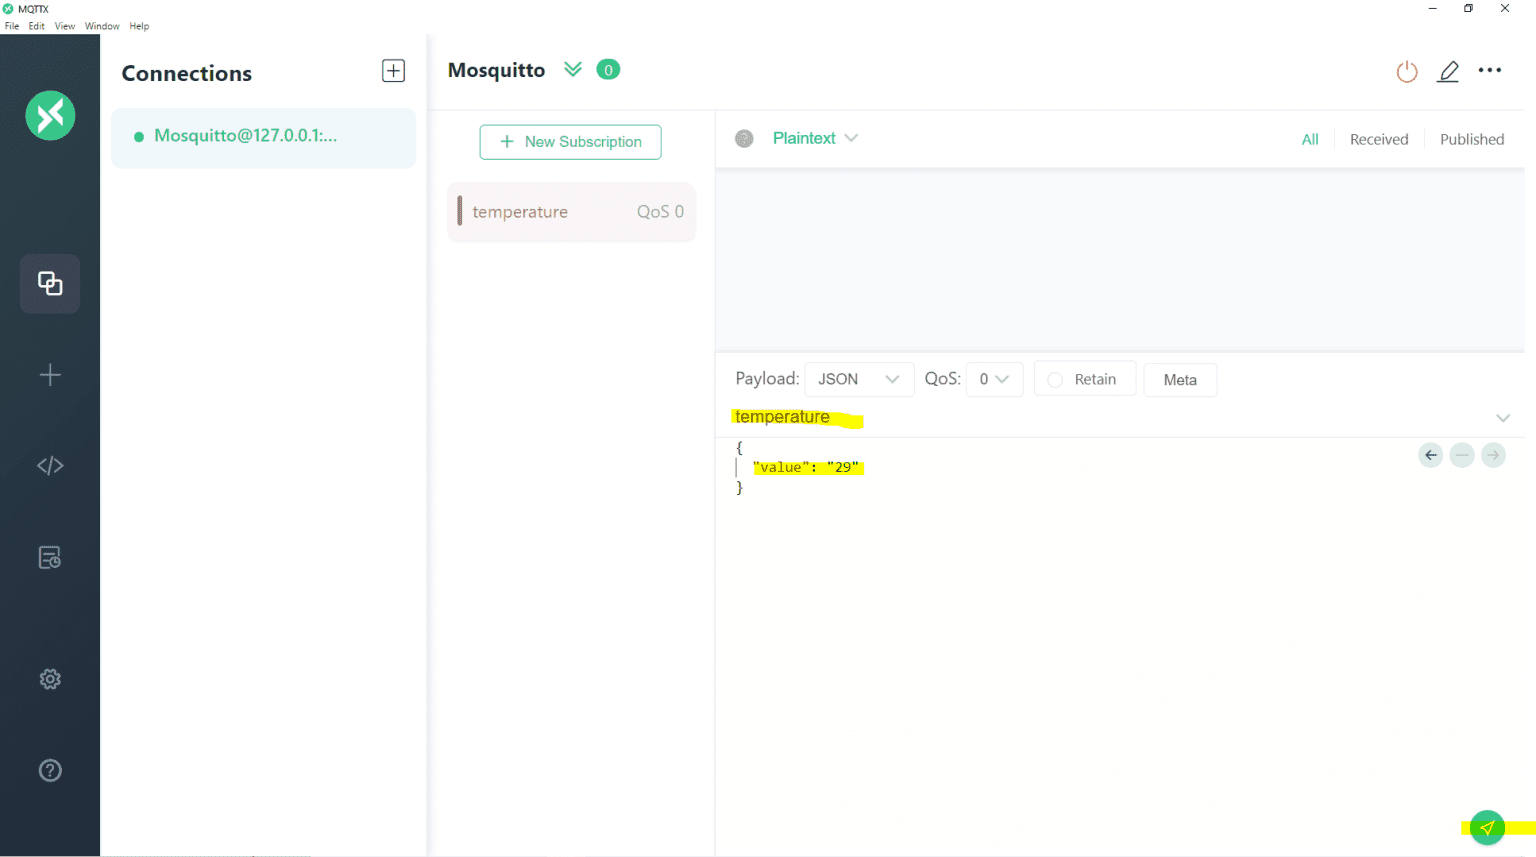Open the three-dot more options menu
Screen dimensions: 1536x857
click(1490, 71)
